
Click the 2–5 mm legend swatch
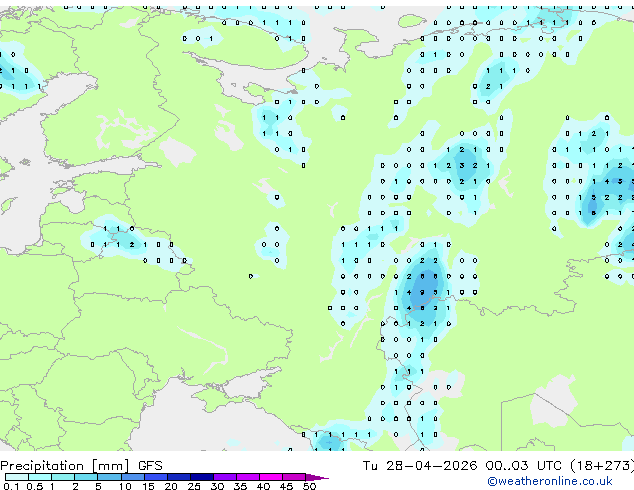pos(86,477)
